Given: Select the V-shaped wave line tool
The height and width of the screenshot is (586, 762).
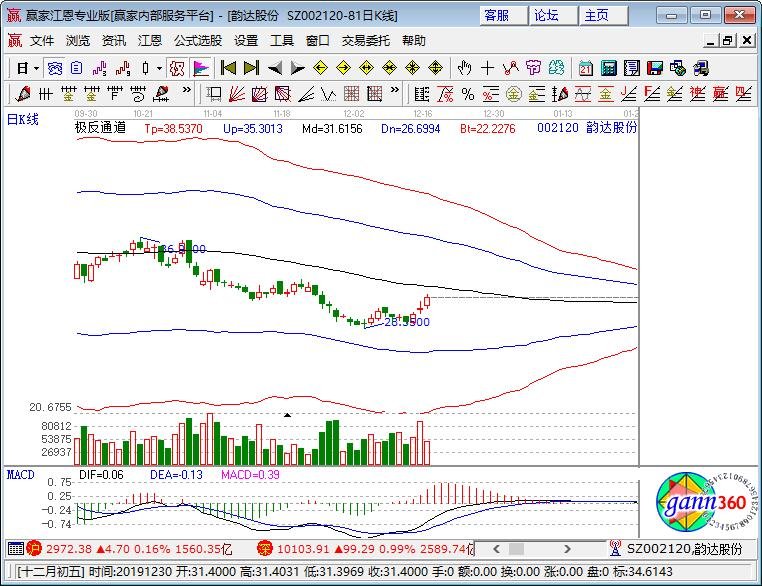Looking at the screenshot, I should click(329, 94).
